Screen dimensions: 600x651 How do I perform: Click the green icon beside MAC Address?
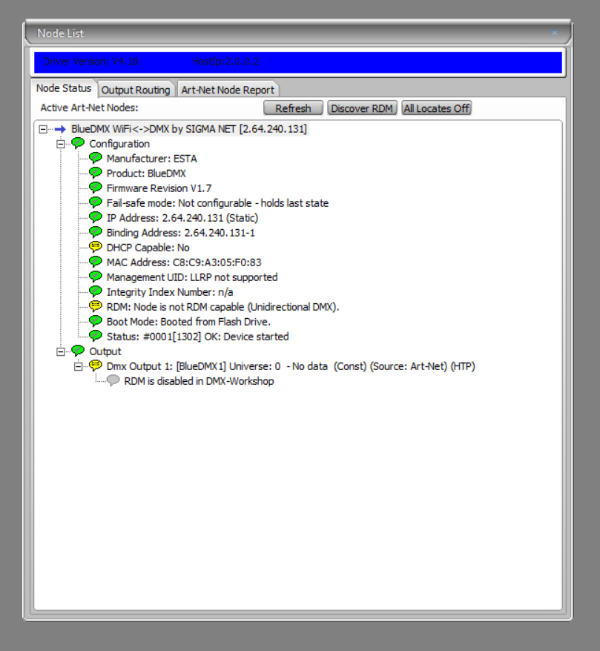[96, 262]
